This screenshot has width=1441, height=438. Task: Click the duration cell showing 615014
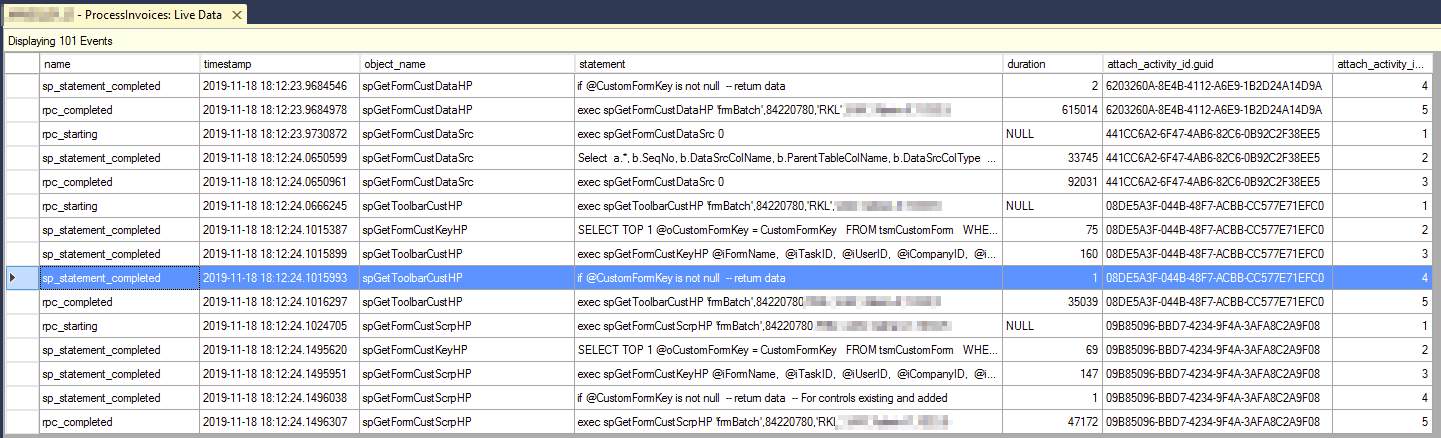[x=1052, y=110]
